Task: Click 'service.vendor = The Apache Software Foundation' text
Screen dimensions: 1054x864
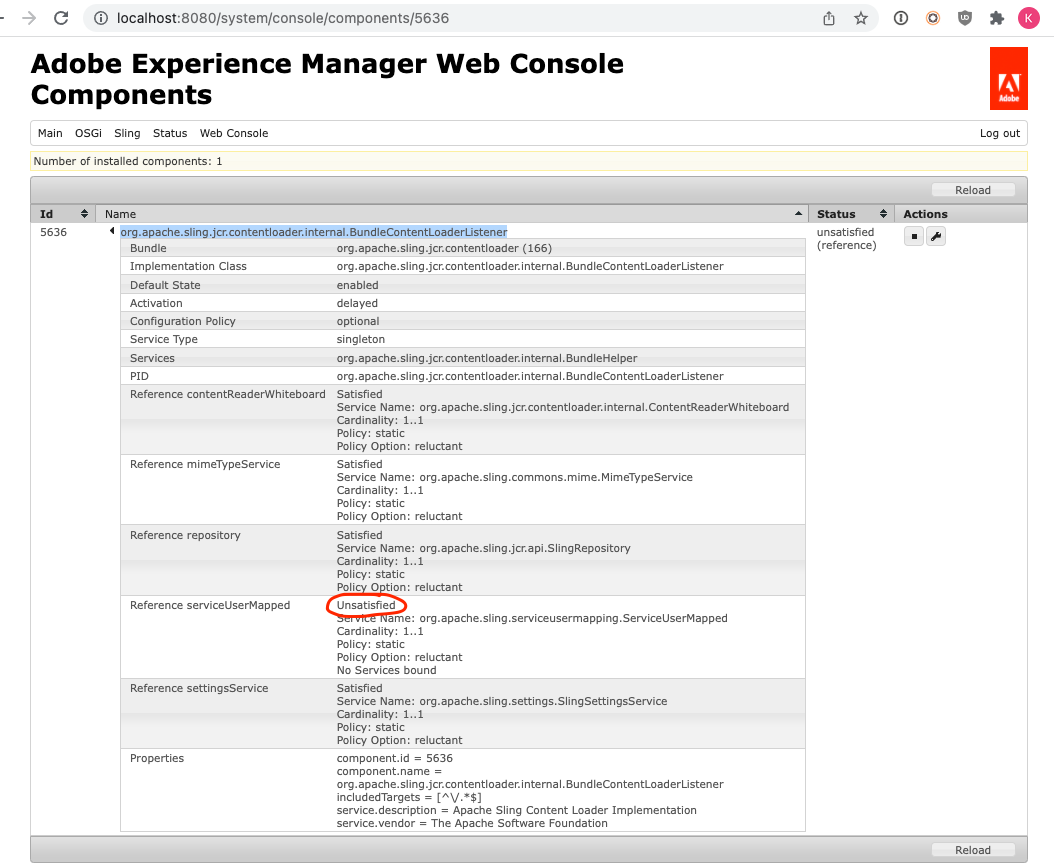Action: click(472, 823)
